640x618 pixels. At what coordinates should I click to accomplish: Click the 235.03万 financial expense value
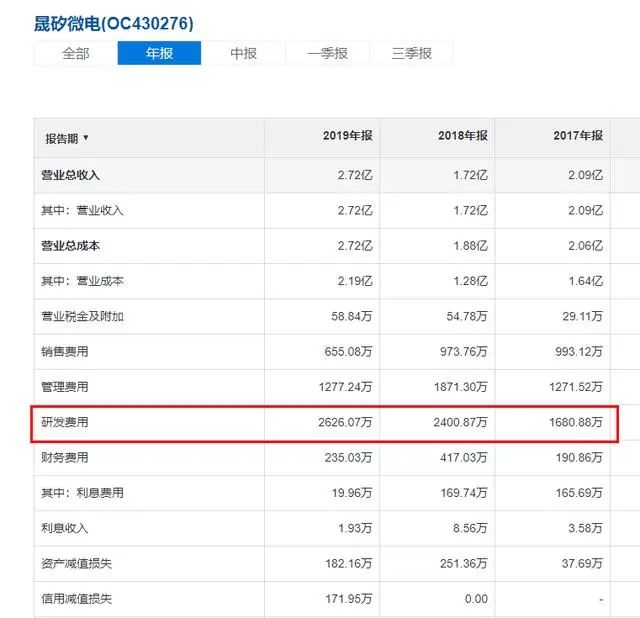click(349, 457)
